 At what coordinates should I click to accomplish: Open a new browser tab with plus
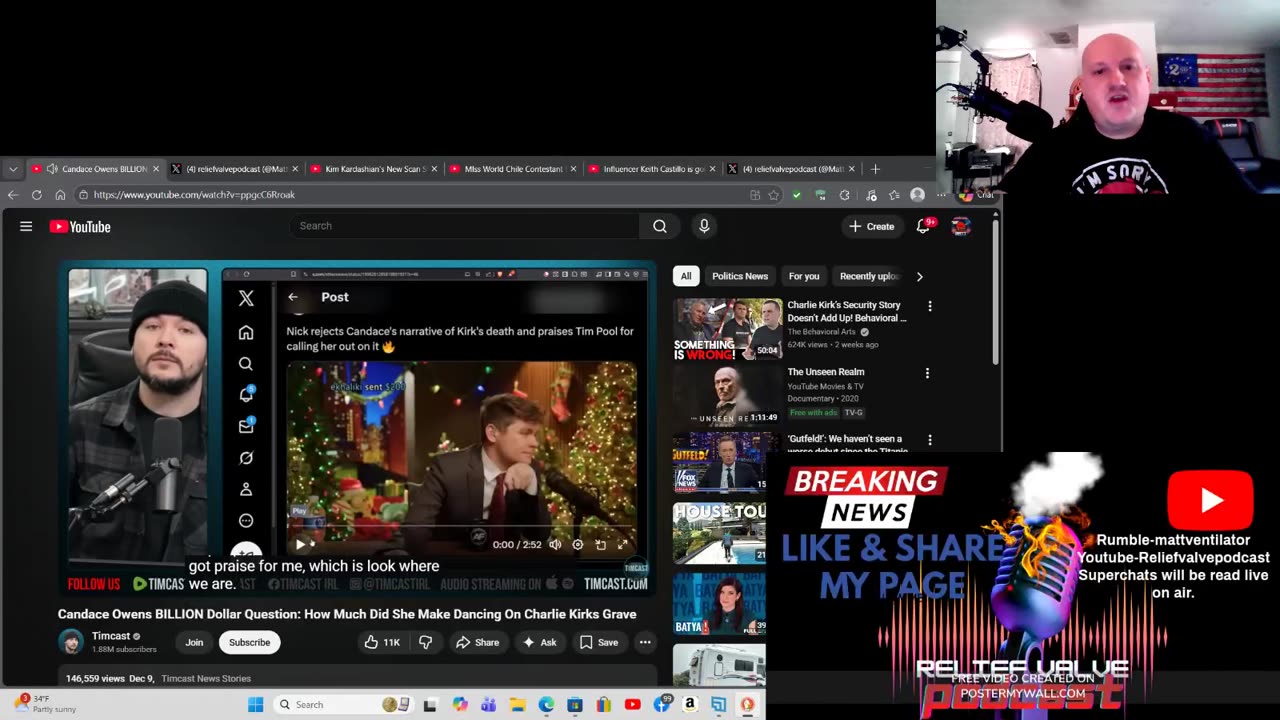pos(875,169)
